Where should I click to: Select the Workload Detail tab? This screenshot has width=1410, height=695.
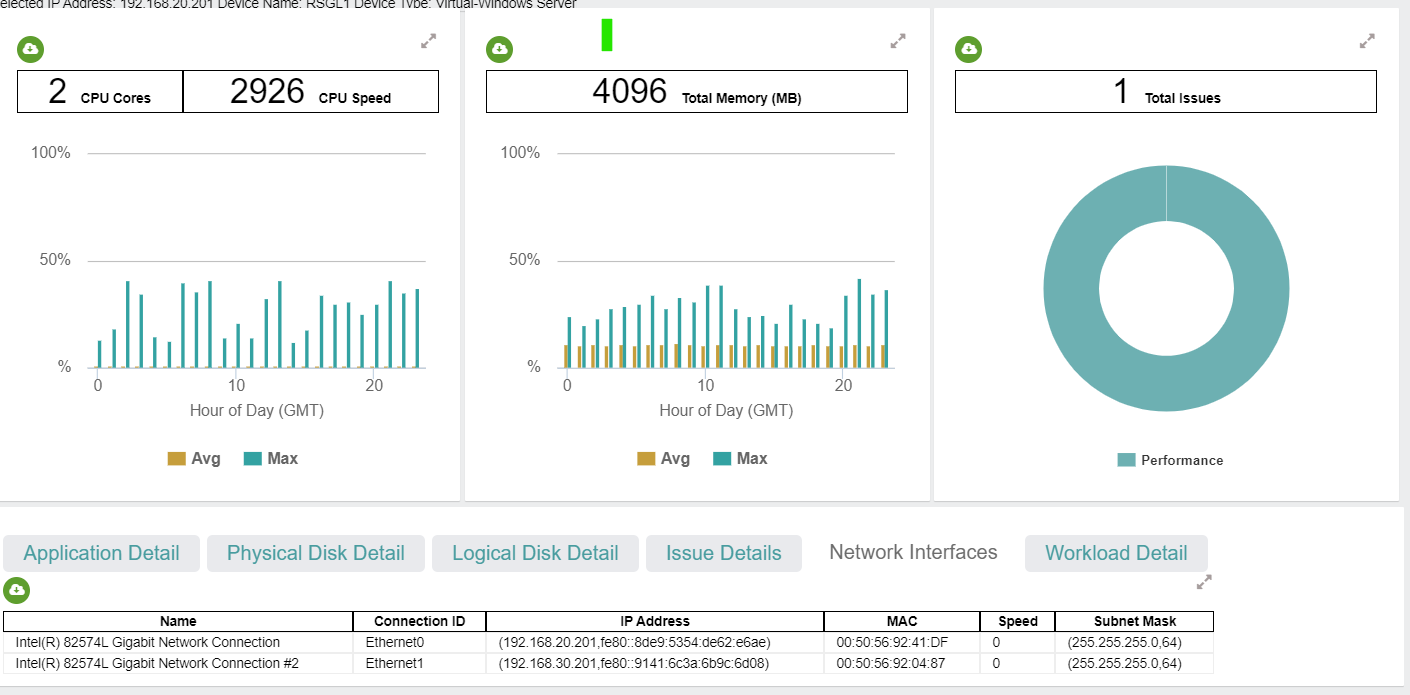tap(1116, 553)
